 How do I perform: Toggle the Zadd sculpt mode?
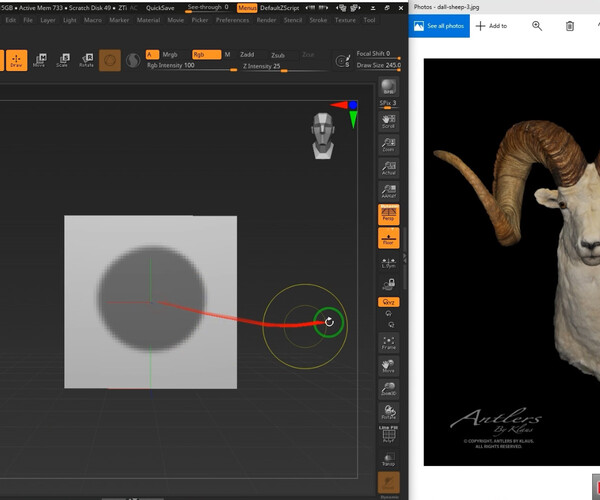(x=247, y=55)
